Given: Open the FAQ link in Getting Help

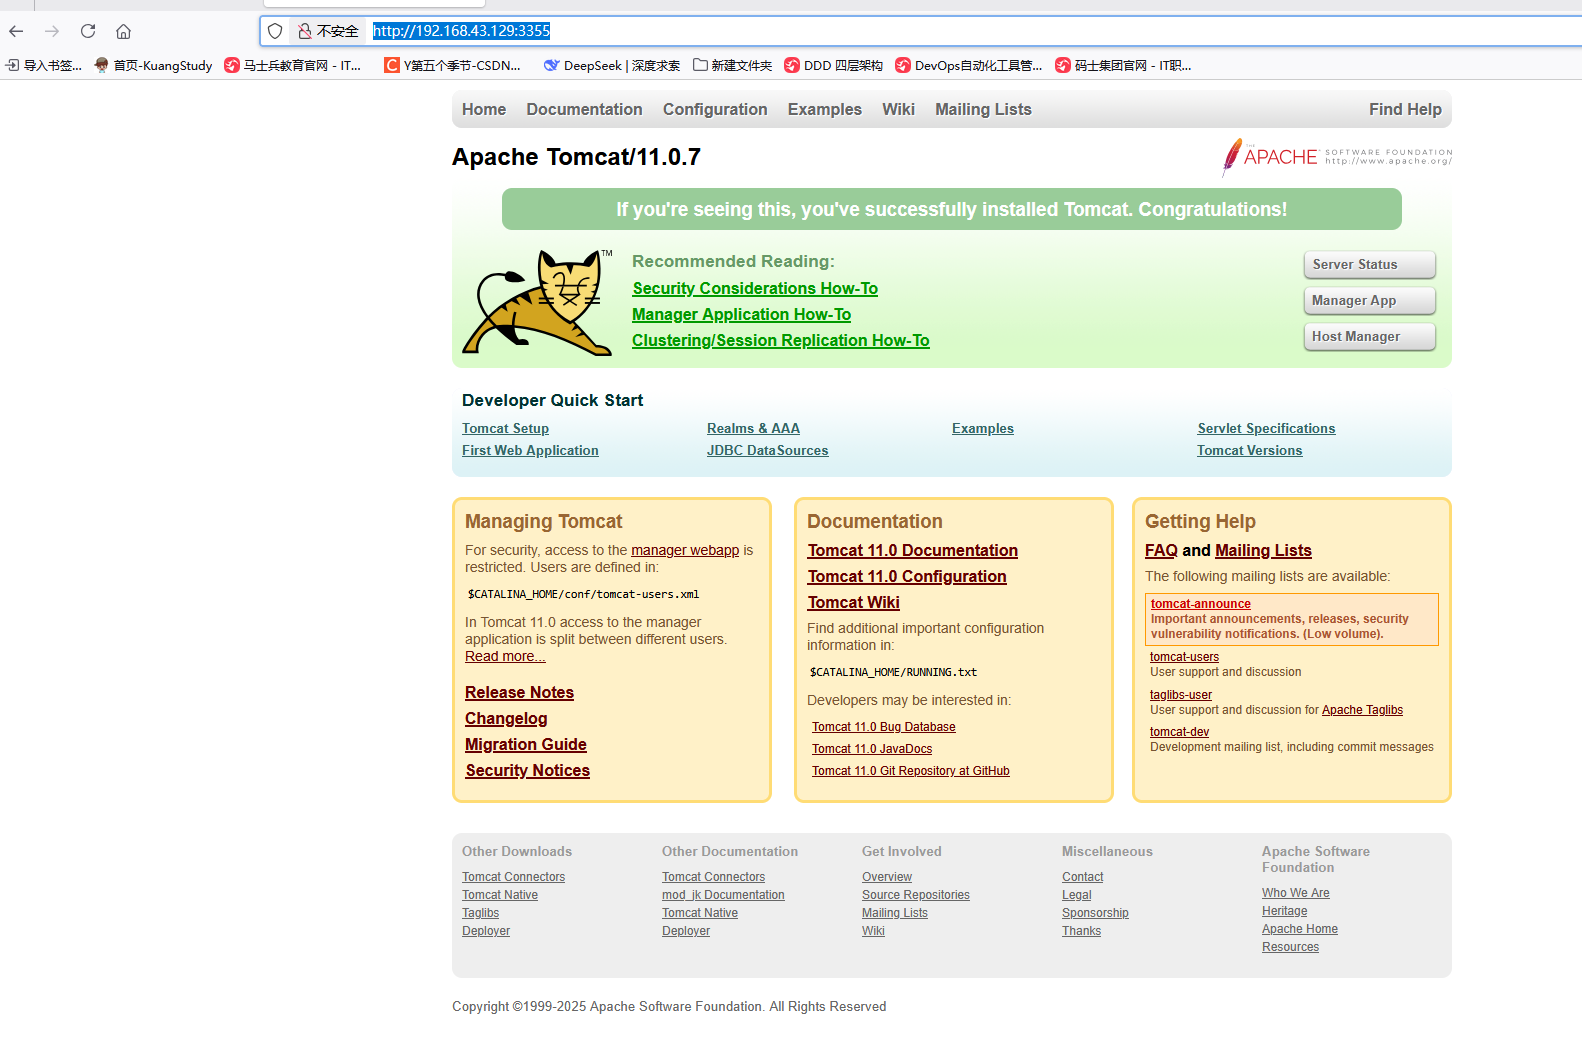Looking at the screenshot, I should (1161, 550).
